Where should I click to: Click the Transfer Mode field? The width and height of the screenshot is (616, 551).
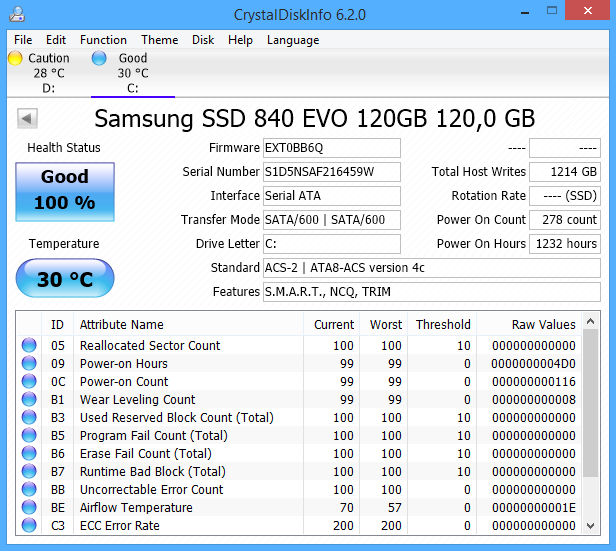click(332, 220)
